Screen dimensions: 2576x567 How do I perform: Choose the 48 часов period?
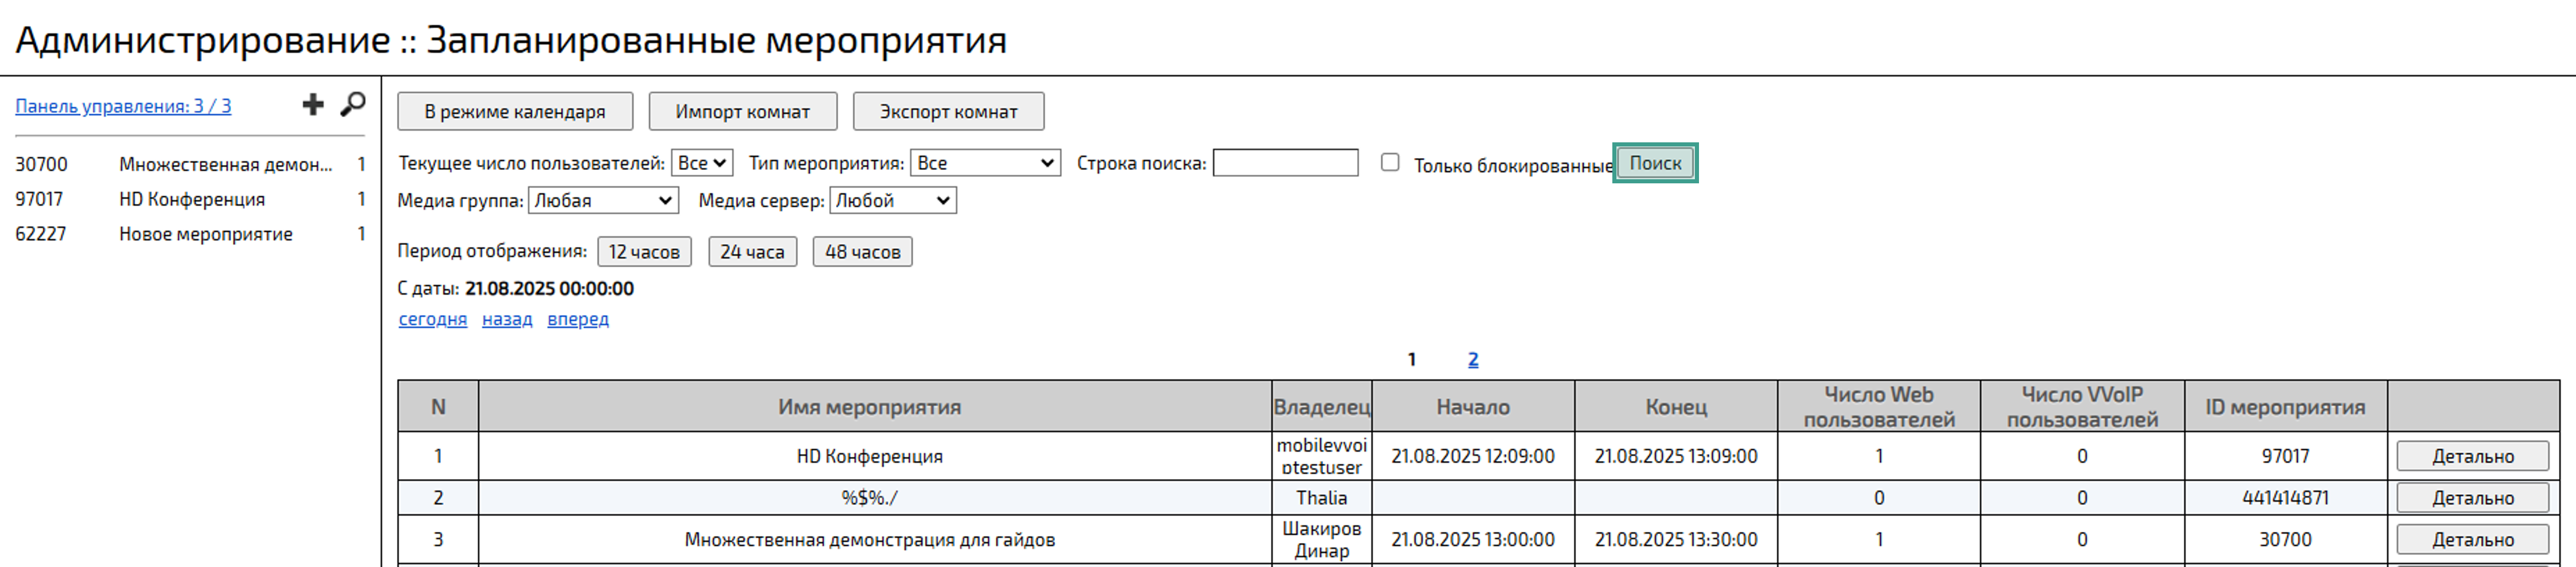[862, 252]
